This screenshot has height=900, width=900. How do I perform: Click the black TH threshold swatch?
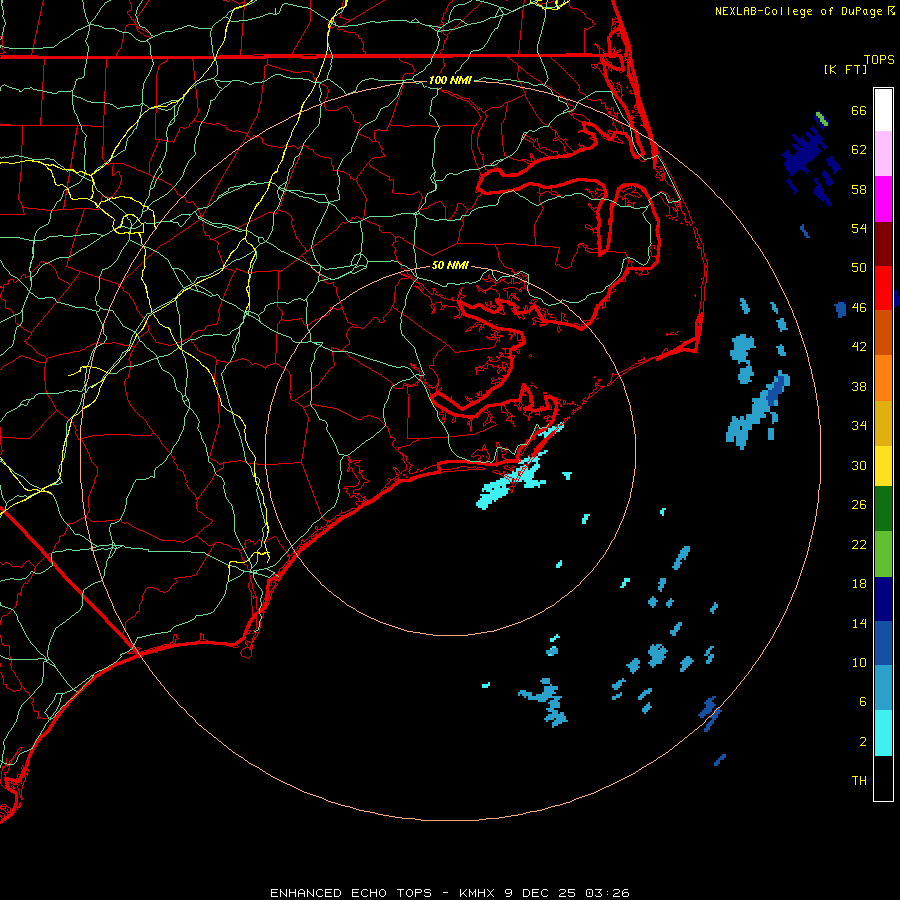click(883, 778)
